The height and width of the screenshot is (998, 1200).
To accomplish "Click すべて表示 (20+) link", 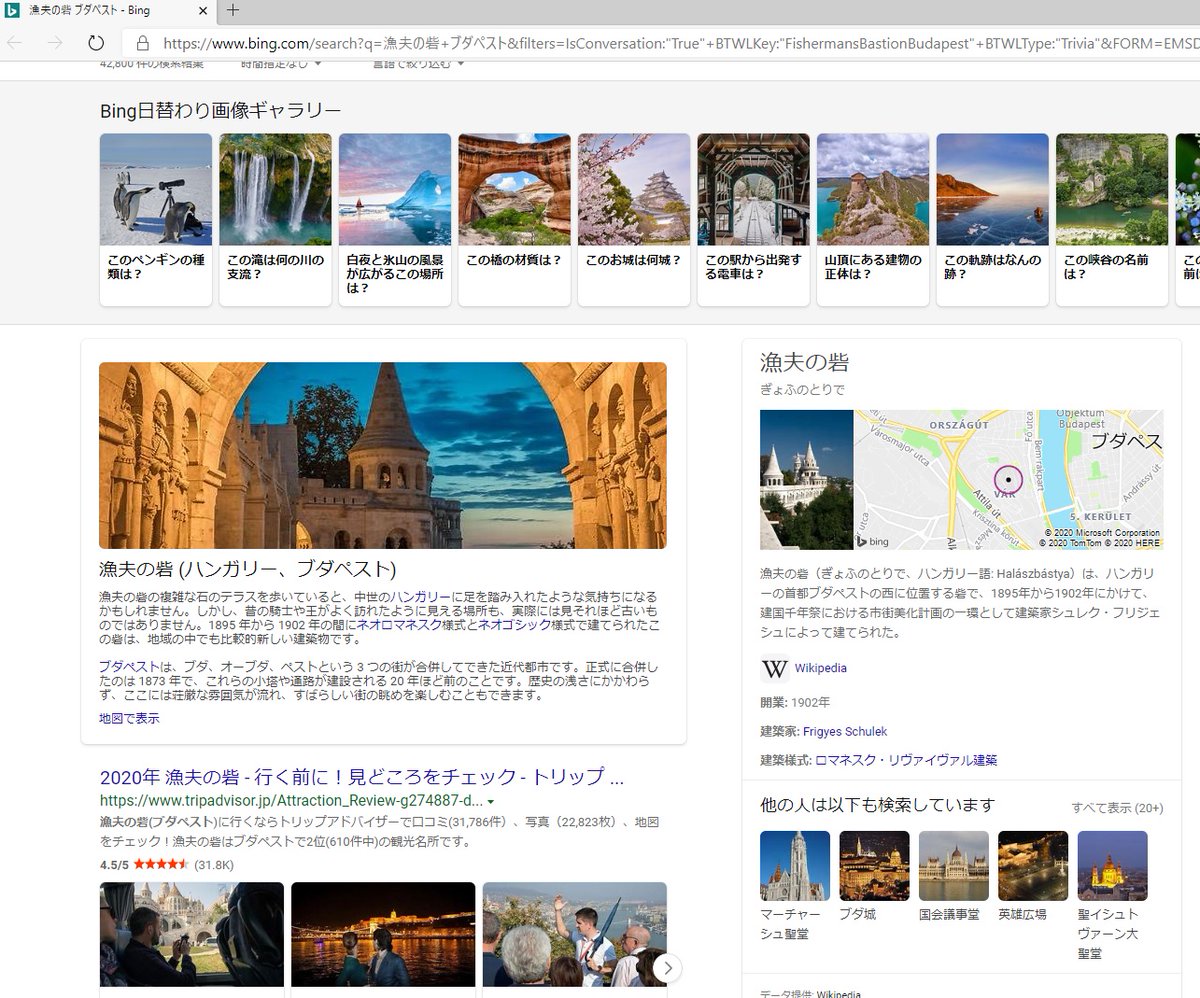I will click(1117, 807).
